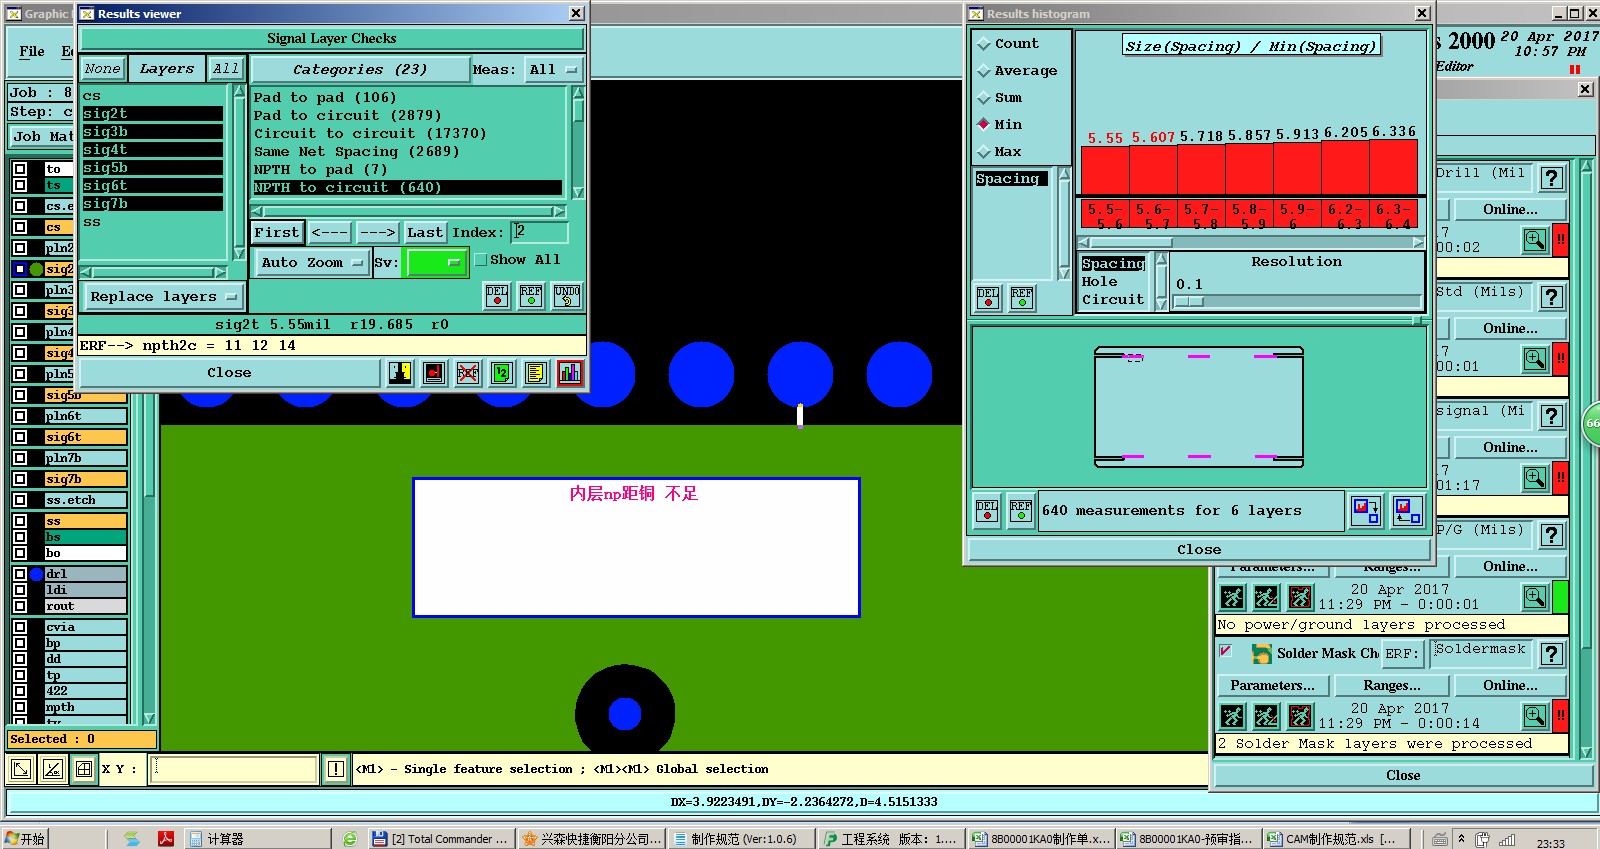This screenshot has width=1600, height=849.
Task: Click categories list scroll-down arrow
Action: pos(578,192)
